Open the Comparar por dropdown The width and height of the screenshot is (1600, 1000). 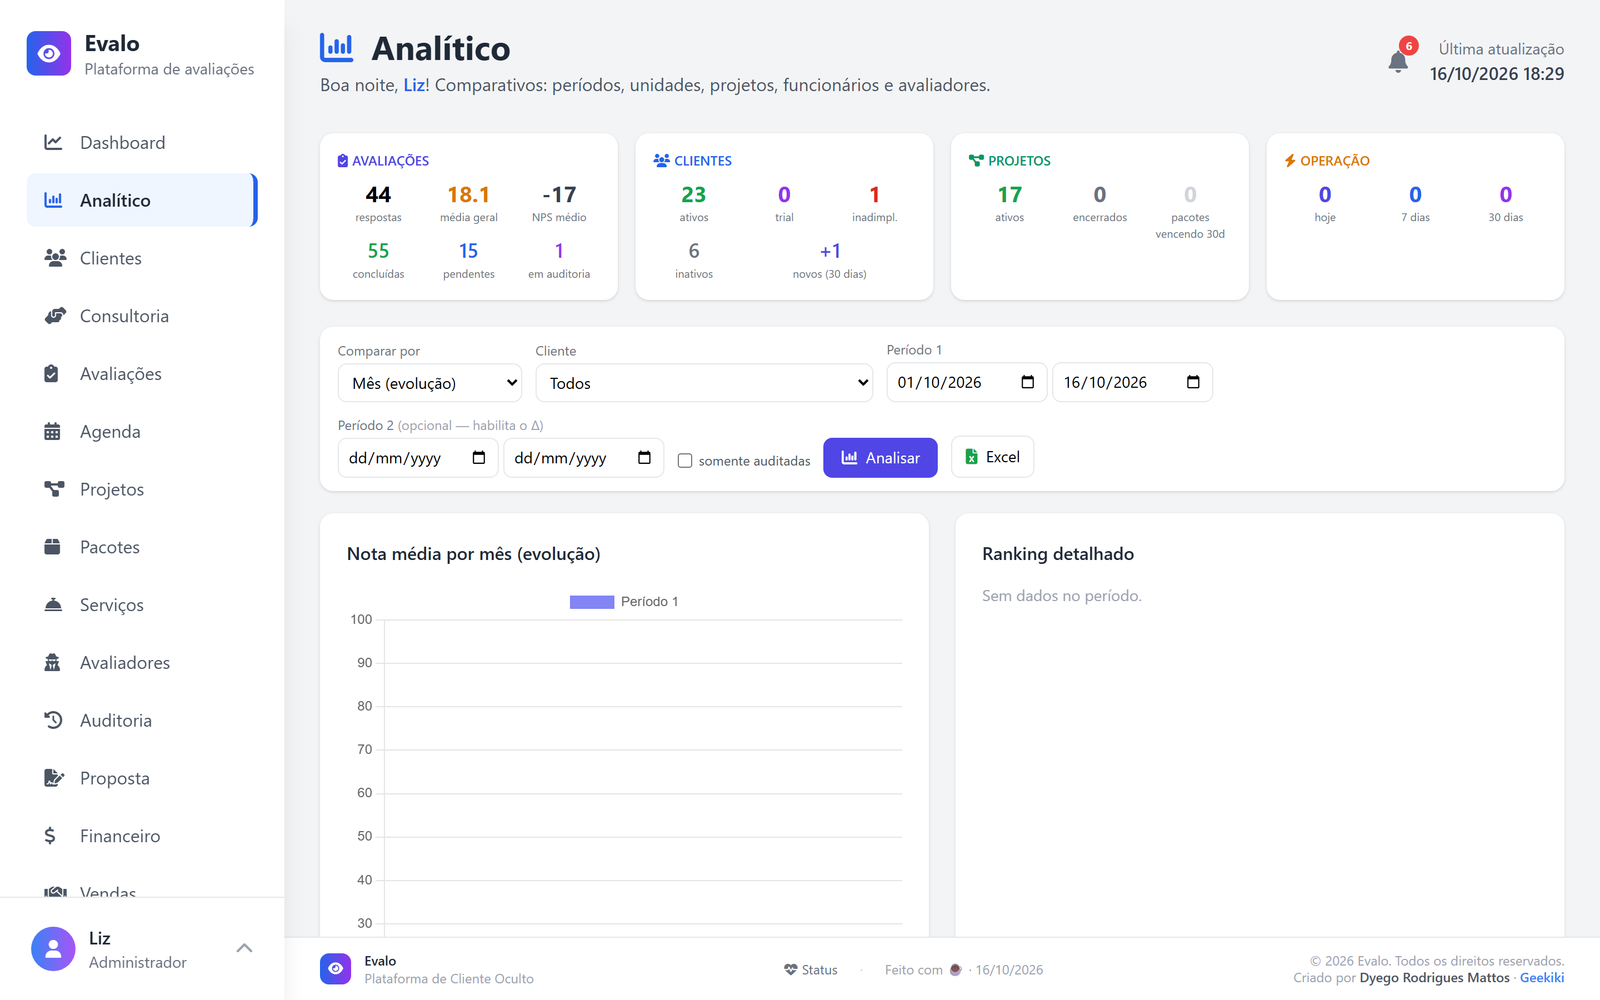coord(430,383)
